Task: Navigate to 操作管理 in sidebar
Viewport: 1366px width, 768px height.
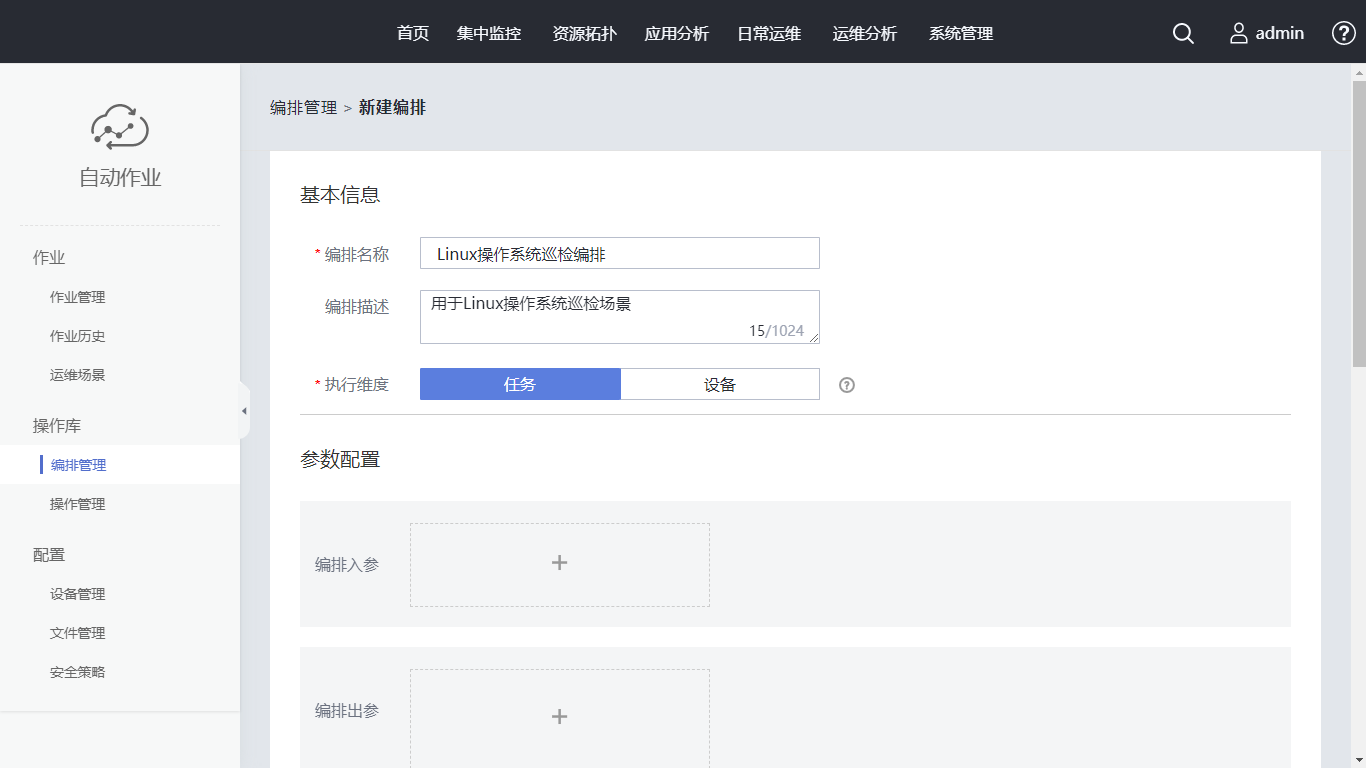Action: coord(78,504)
